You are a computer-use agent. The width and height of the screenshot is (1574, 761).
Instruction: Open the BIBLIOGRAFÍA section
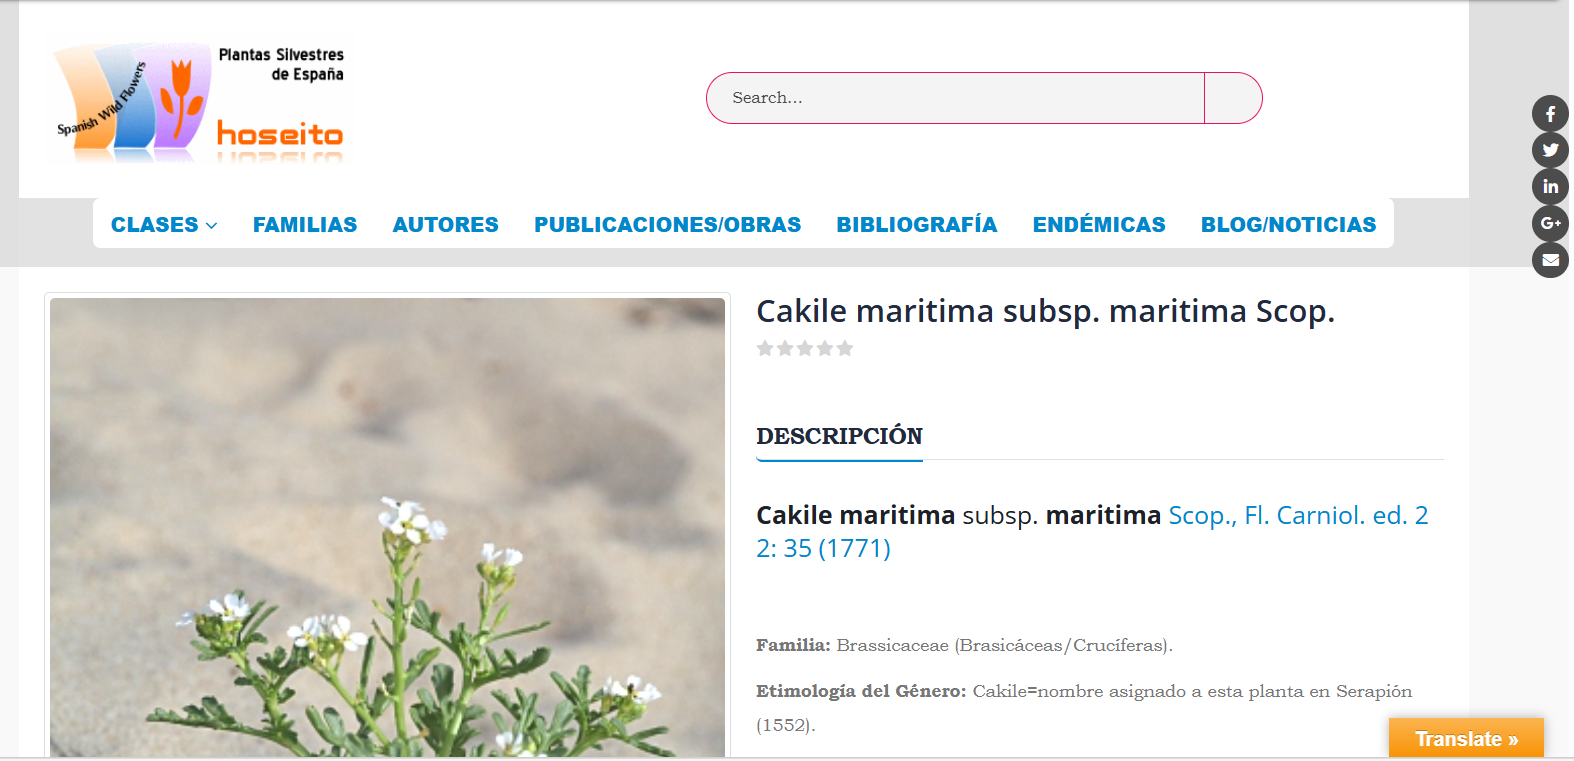(917, 225)
